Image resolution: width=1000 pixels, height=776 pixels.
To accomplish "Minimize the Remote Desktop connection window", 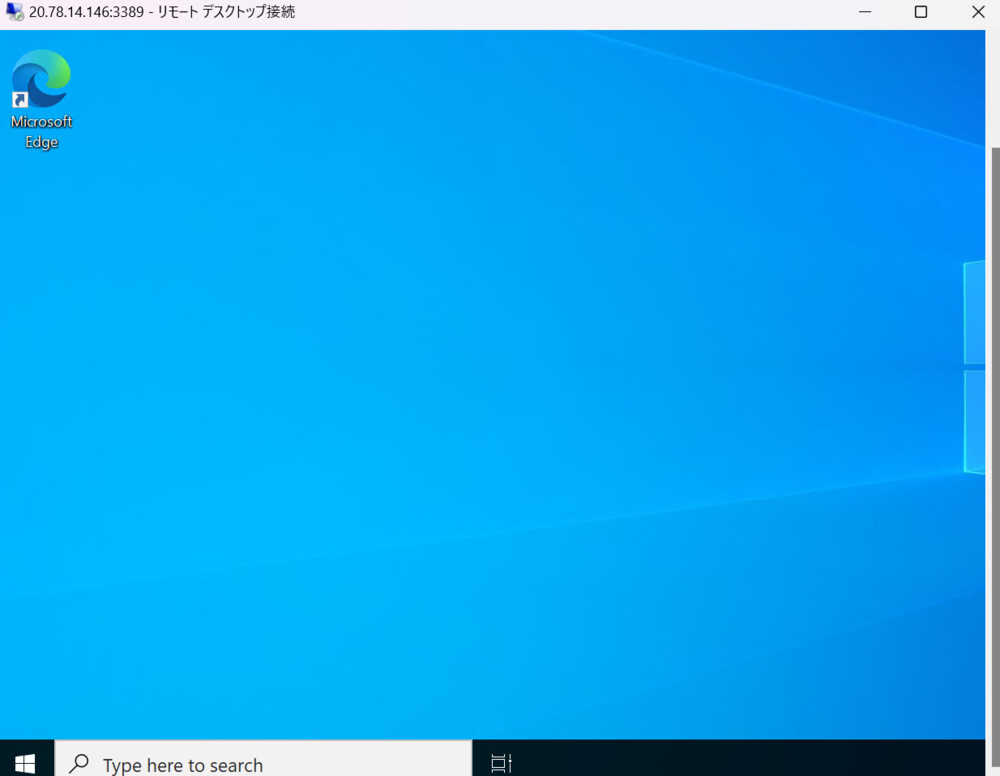I will click(x=865, y=12).
